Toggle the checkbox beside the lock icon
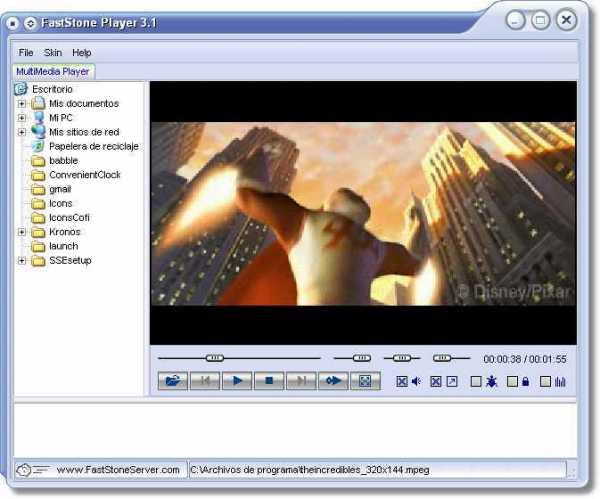 [x=512, y=382]
